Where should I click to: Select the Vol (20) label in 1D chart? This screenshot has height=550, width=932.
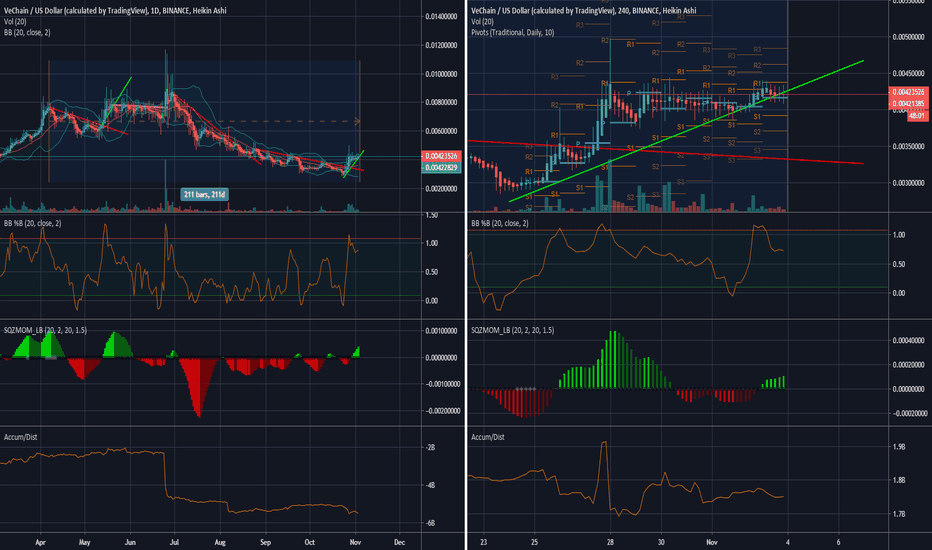[x=15, y=21]
